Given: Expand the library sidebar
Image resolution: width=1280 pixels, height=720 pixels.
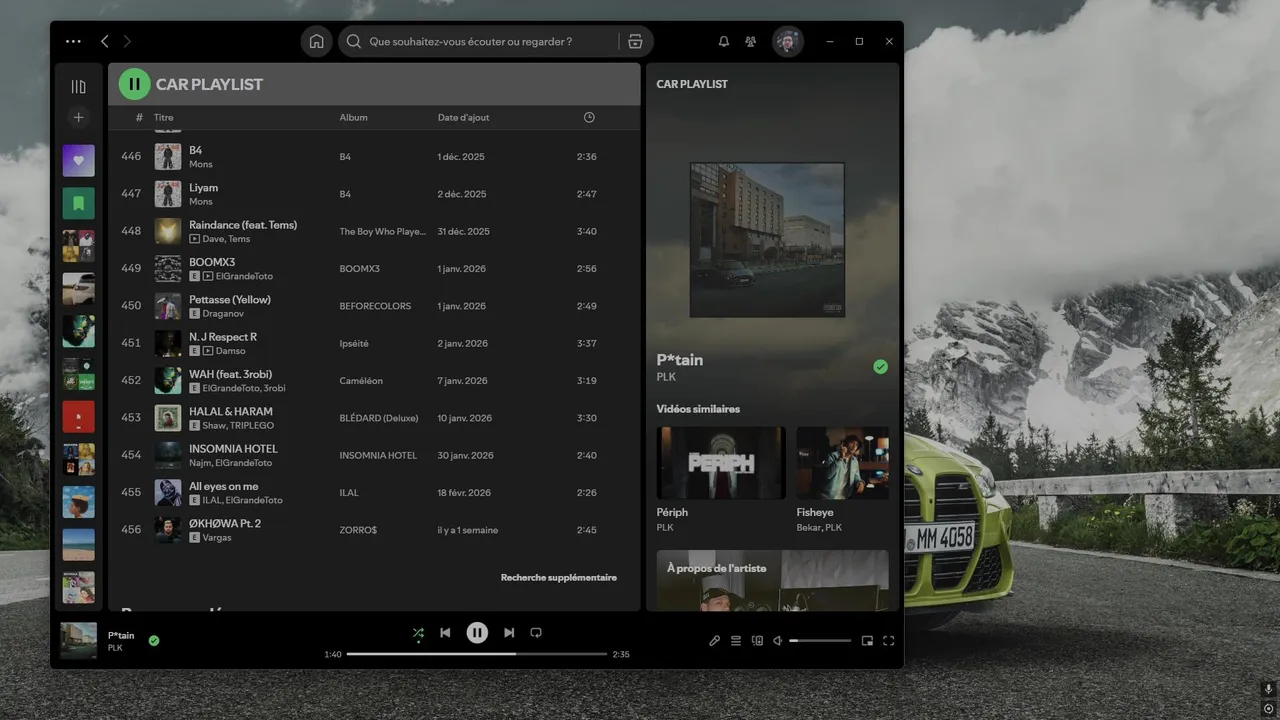Looking at the screenshot, I should (79, 86).
